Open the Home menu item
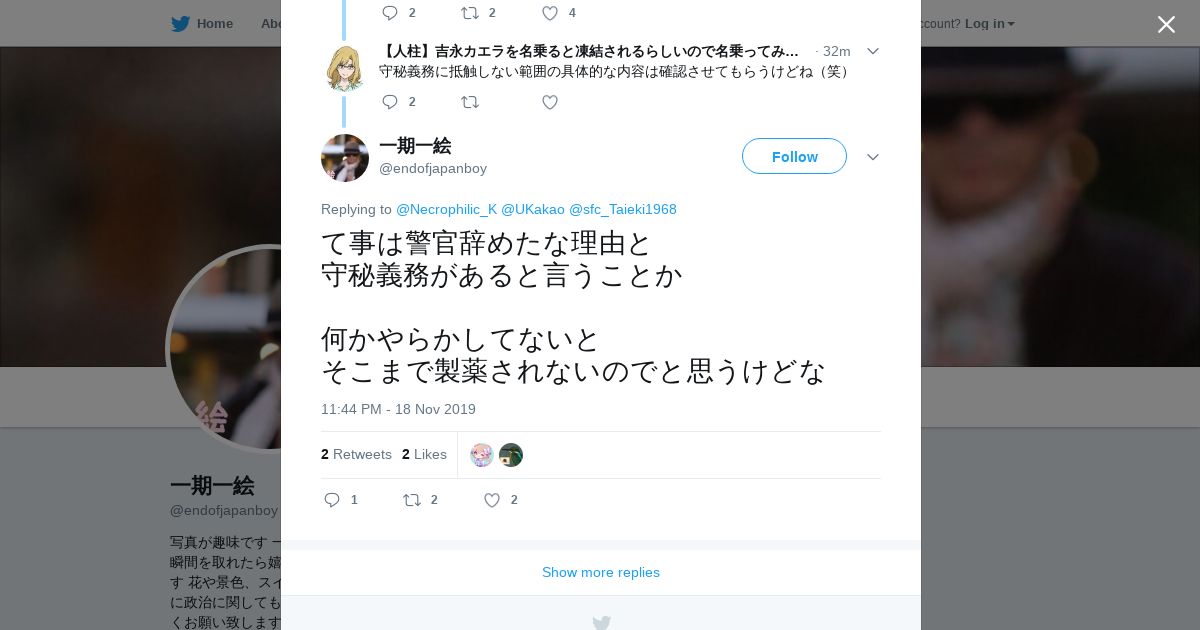This screenshot has width=1200, height=630. coord(214,23)
